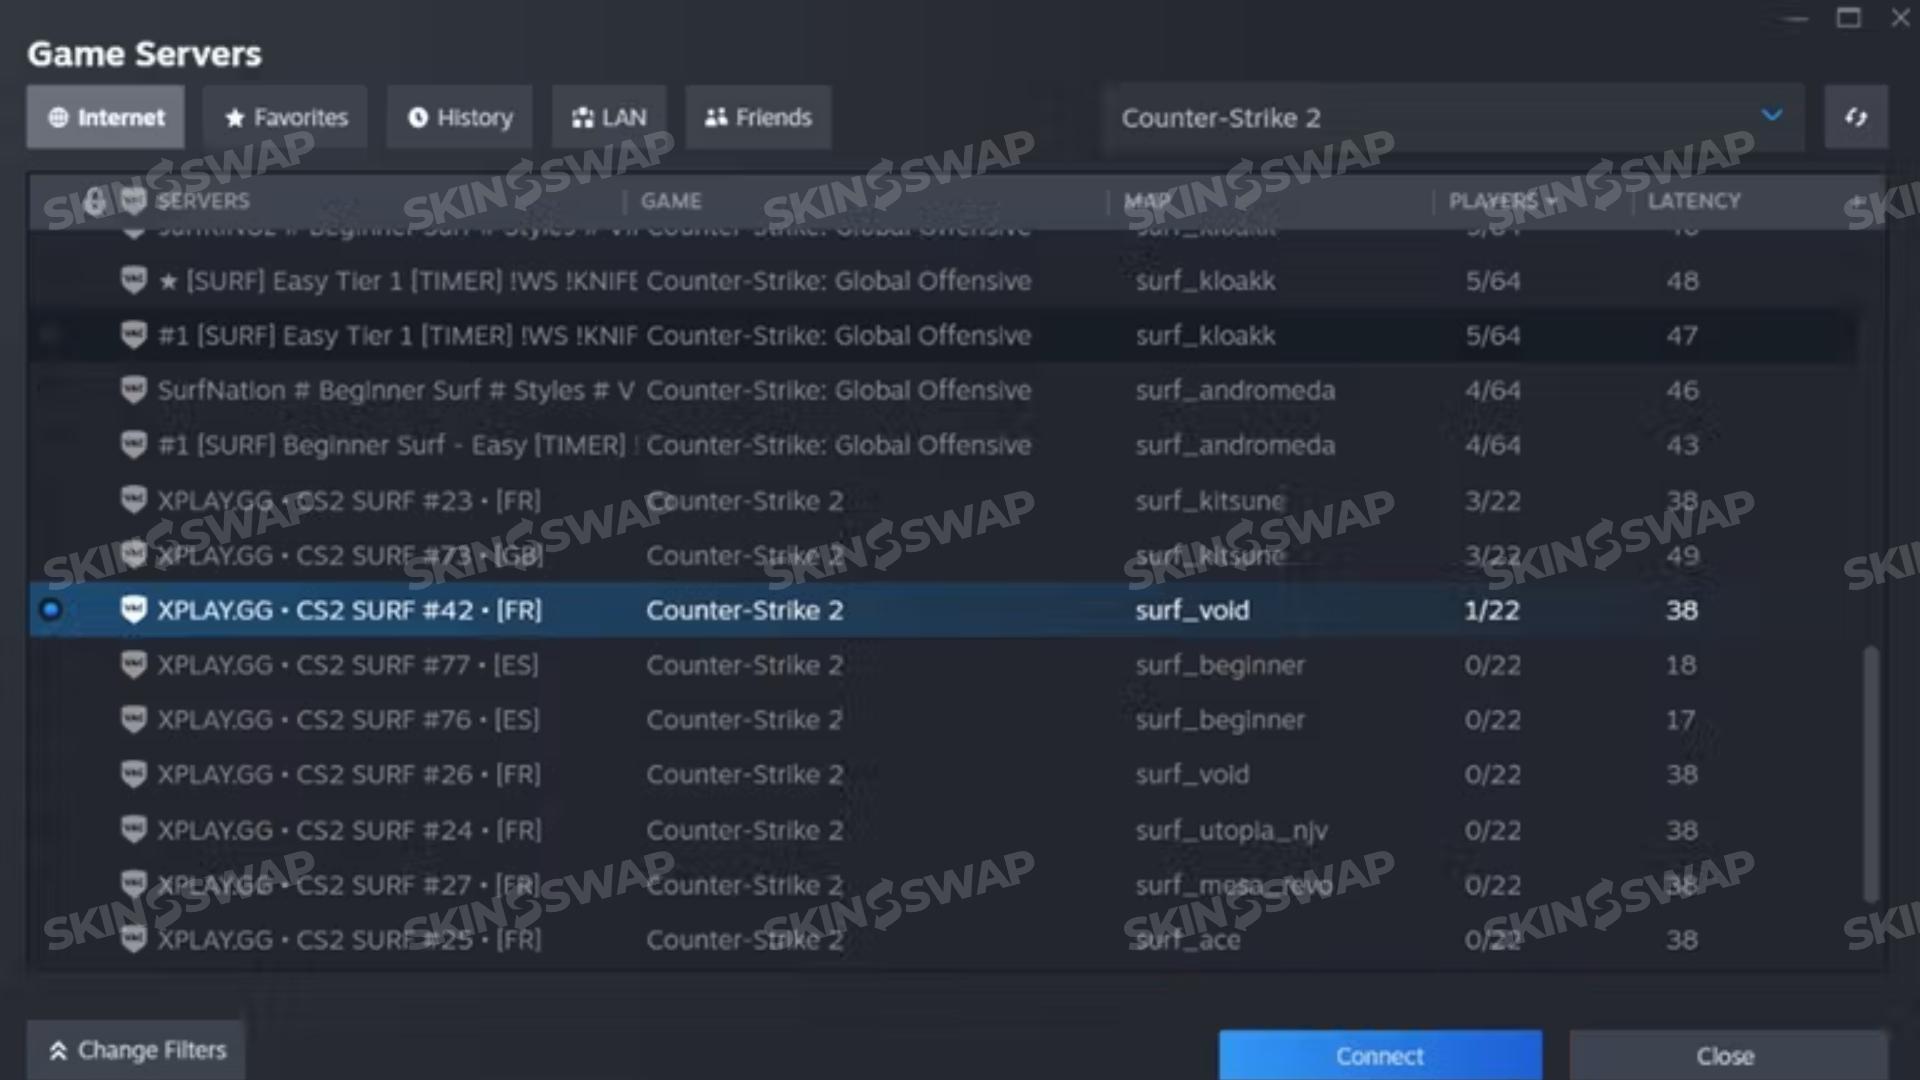
Task: Sort by Servers column header
Action: (x=203, y=201)
